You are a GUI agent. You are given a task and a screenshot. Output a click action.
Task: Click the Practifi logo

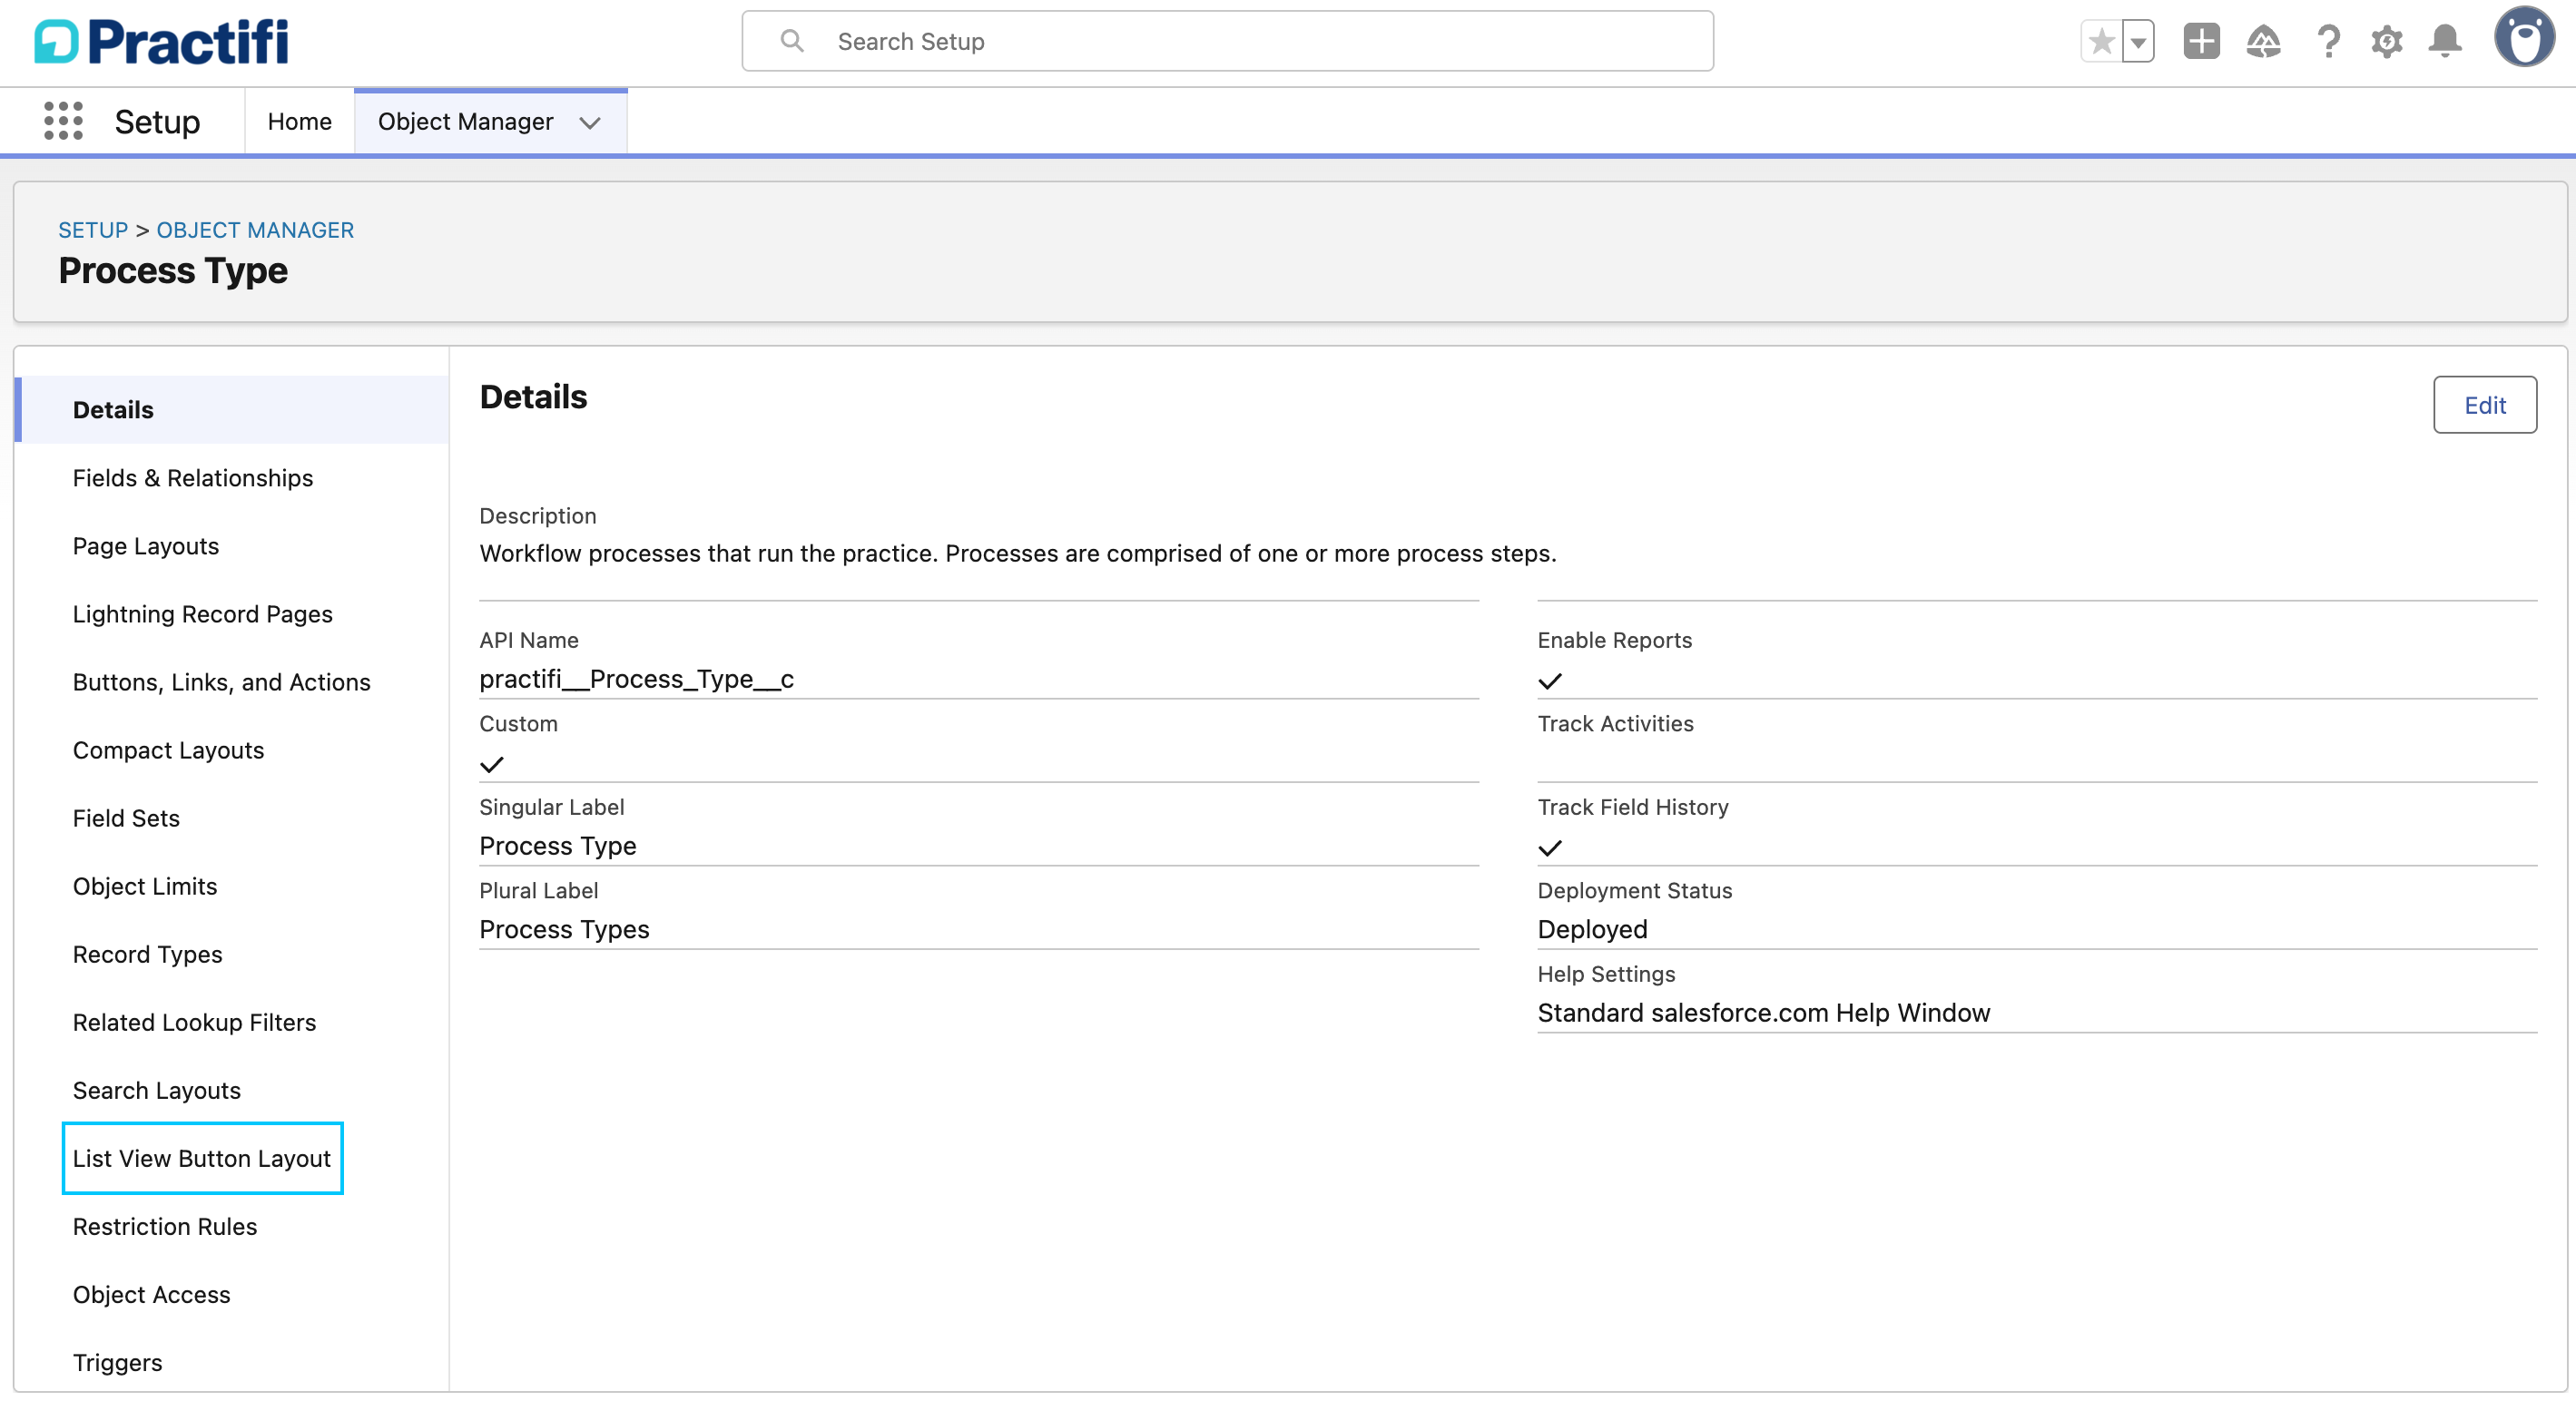pos(162,42)
